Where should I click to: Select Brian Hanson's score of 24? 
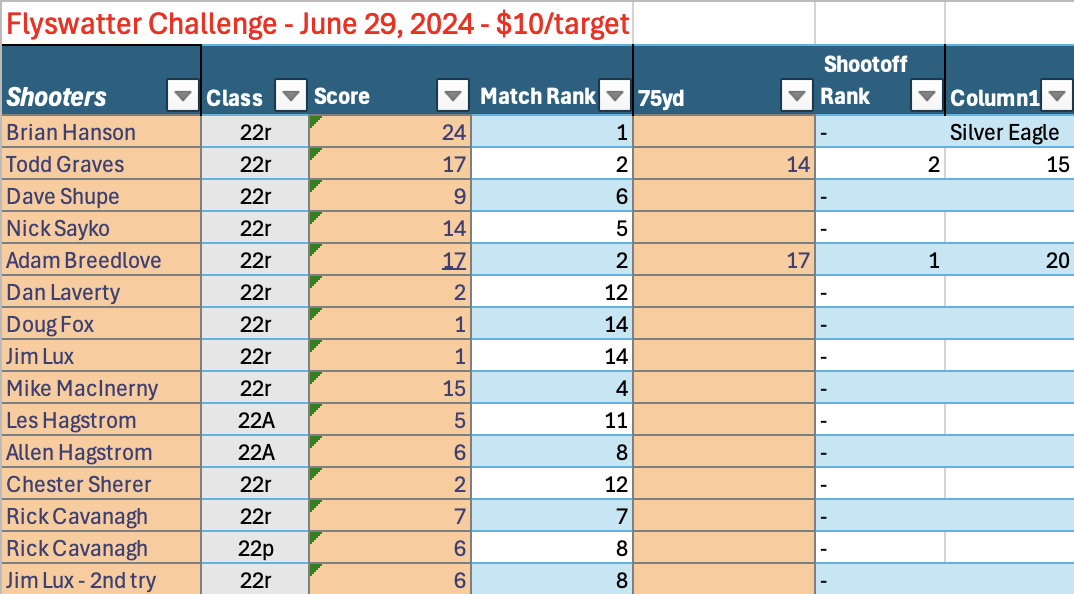[390, 132]
